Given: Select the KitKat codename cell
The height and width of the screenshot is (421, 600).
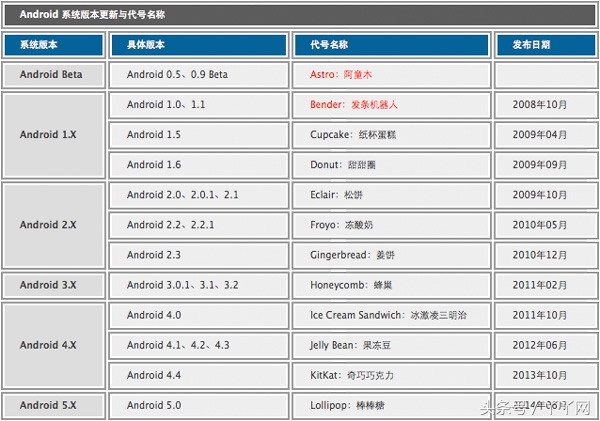Looking at the screenshot, I should point(391,375).
